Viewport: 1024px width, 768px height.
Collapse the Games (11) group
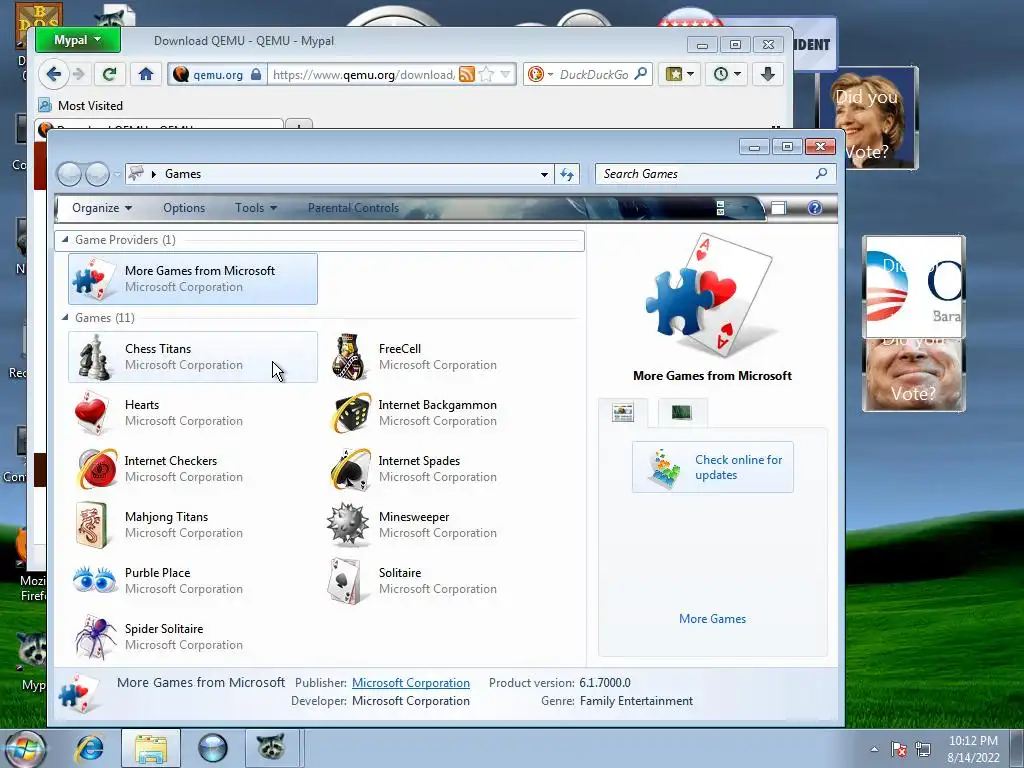click(x=65, y=317)
